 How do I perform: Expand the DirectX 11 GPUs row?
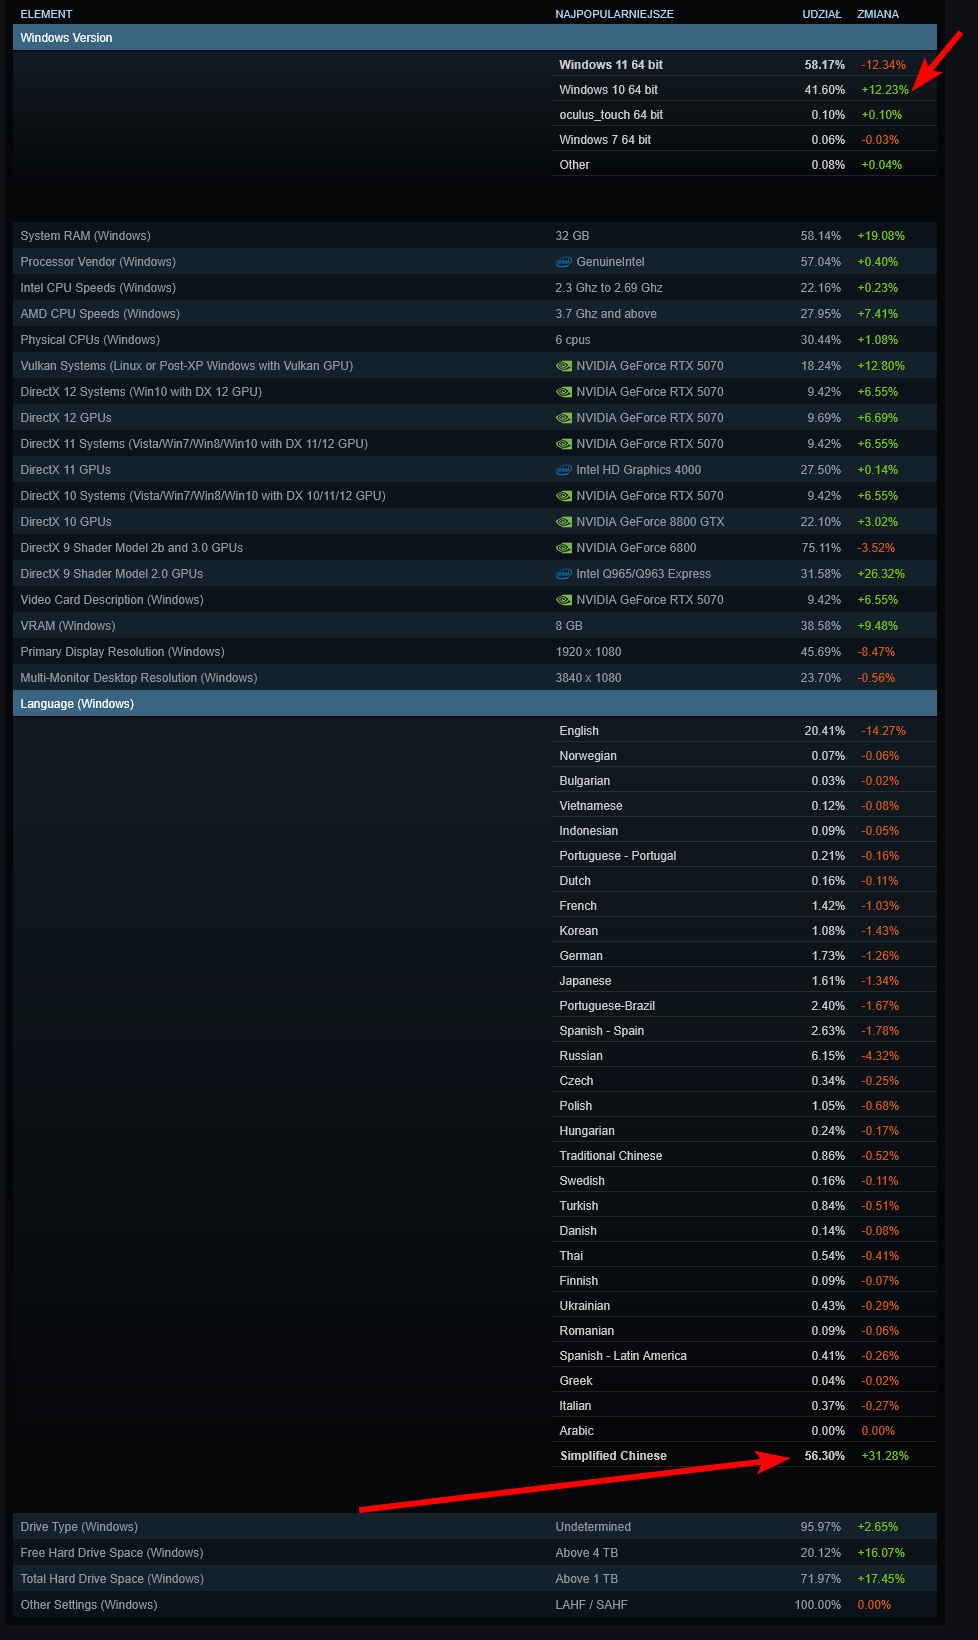(x=475, y=470)
